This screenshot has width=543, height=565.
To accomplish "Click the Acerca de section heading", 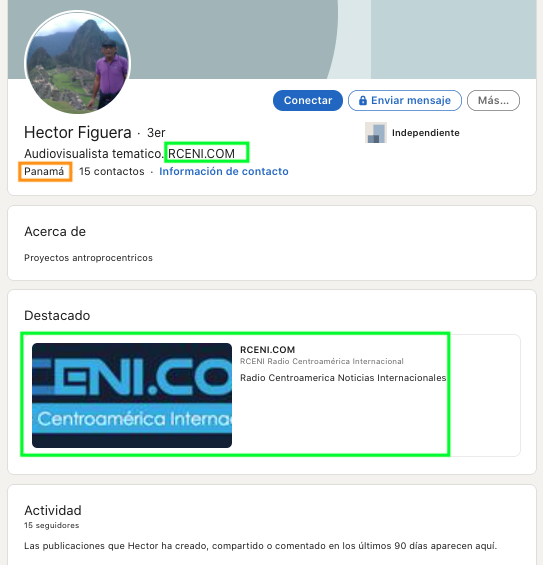I will coord(55,231).
